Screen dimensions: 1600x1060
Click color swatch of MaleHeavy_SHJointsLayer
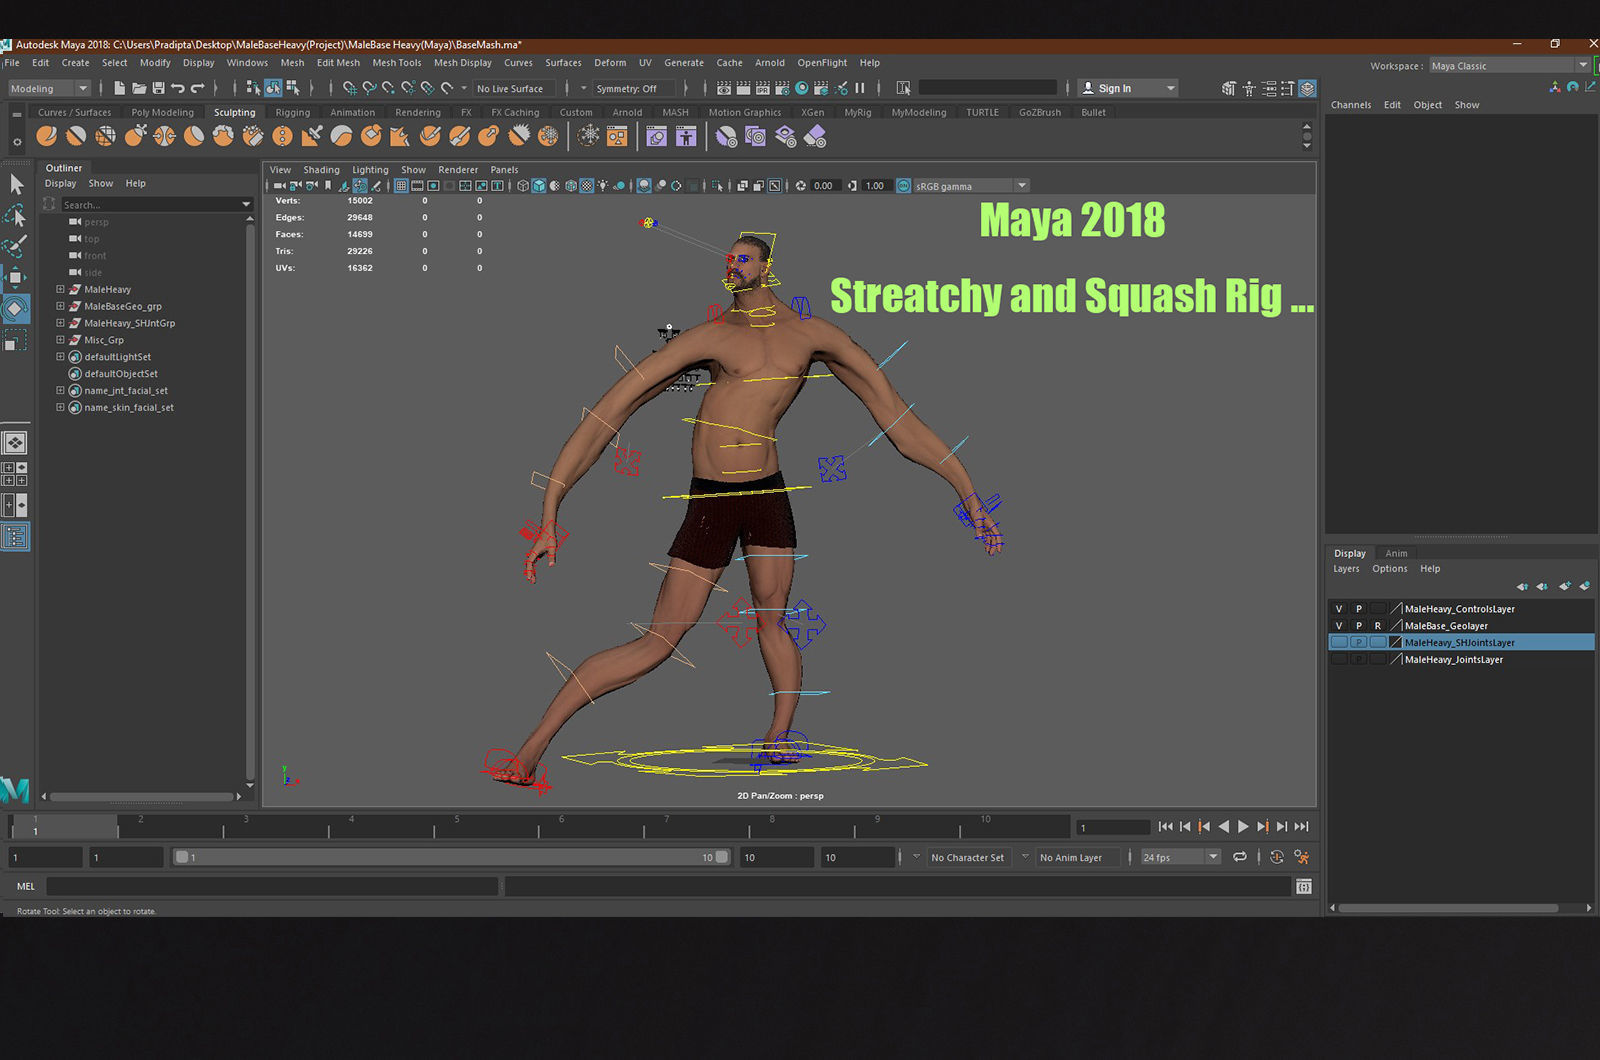[1396, 643]
